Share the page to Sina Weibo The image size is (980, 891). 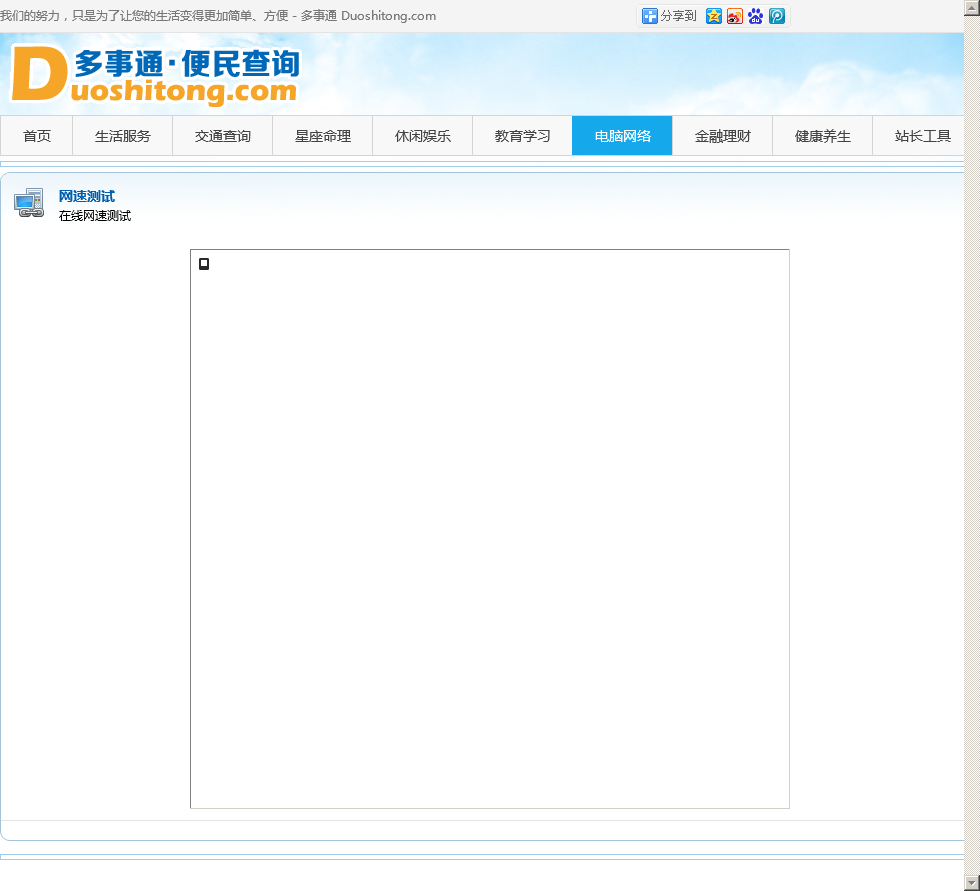click(x=734, y=16)
